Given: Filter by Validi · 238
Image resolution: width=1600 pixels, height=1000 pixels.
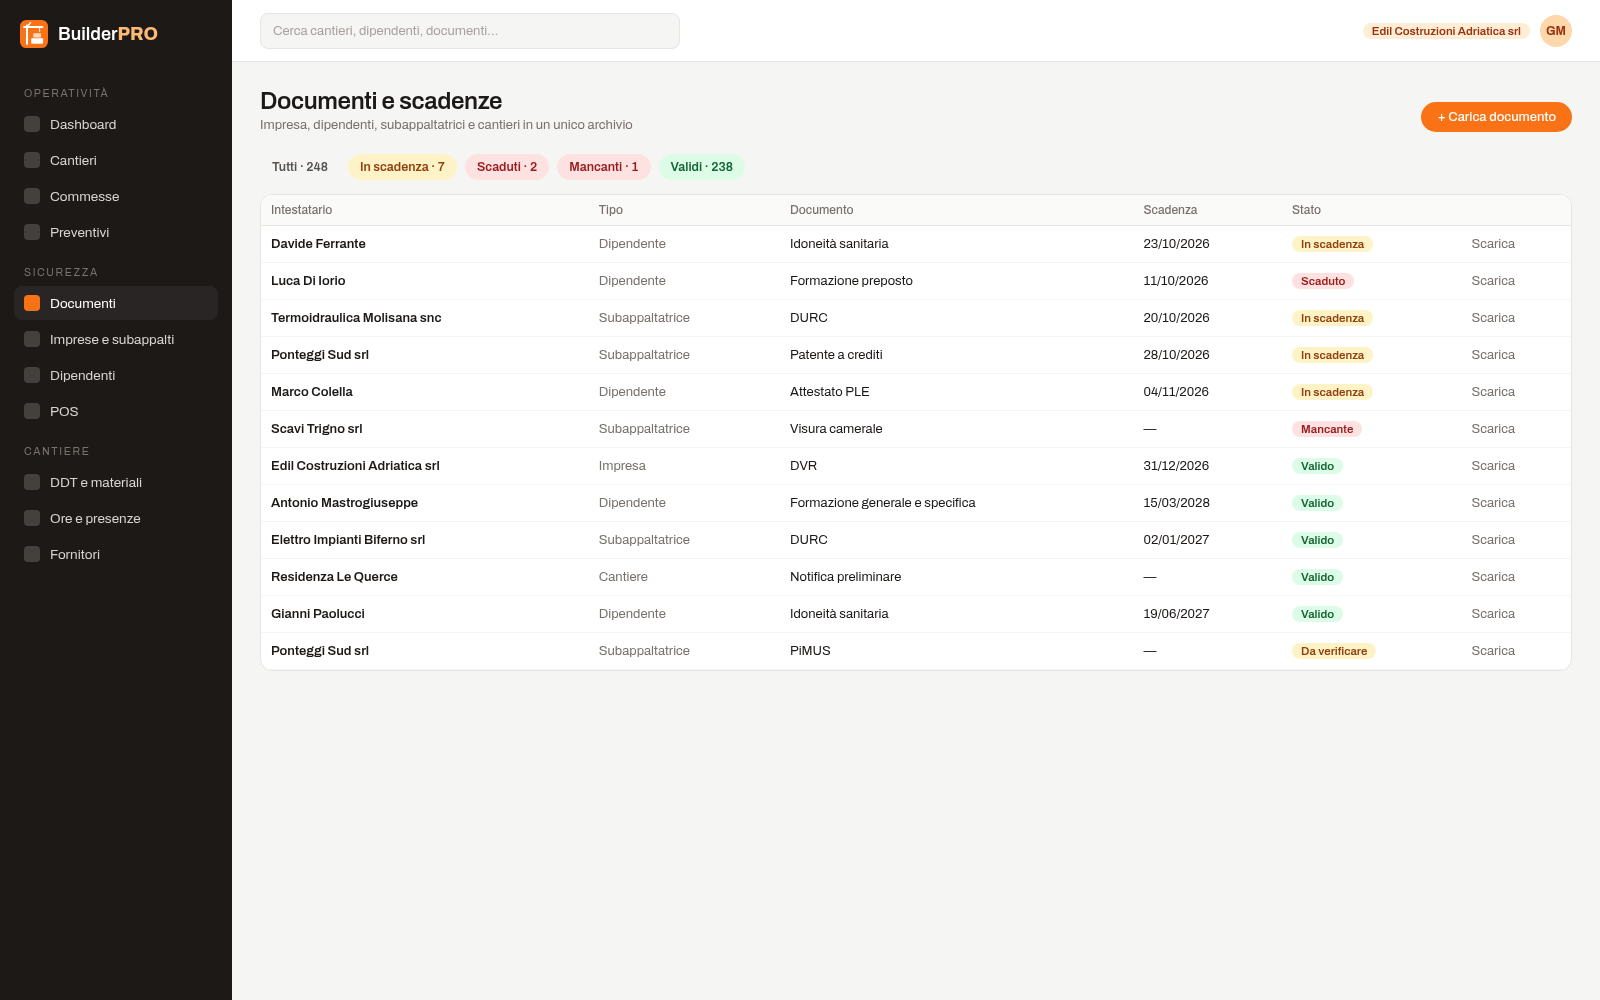Looking at the screenshot, I should tap(701, 167).
